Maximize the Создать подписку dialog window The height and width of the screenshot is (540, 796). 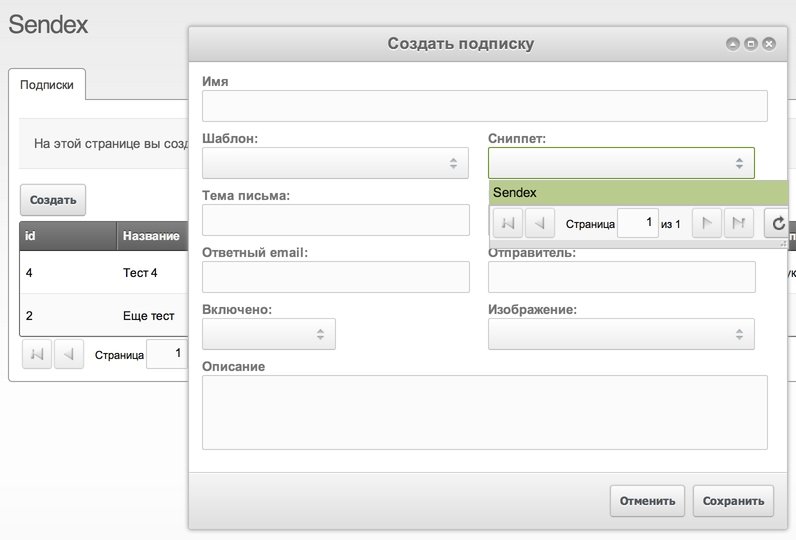[751, 44]
